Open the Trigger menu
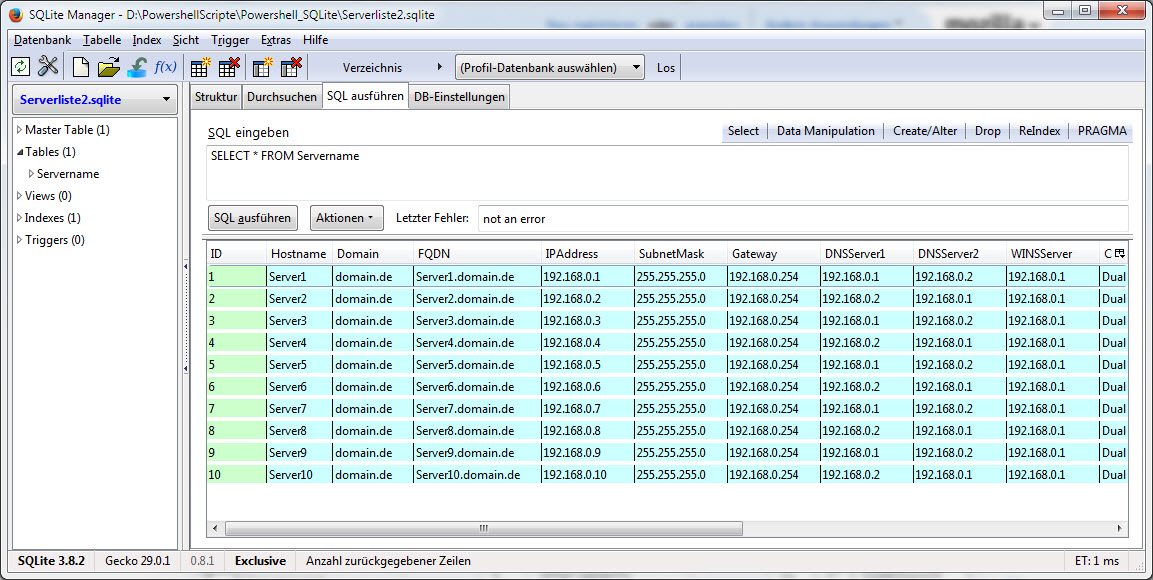 tap(230, 40)
